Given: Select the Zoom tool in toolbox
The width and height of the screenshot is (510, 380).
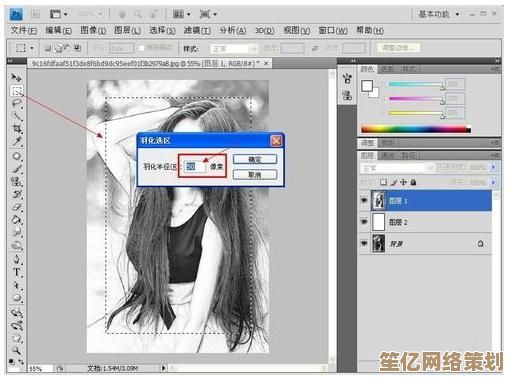Looking at the screenshot, I should pyautogui.click(x=17, y=350).
